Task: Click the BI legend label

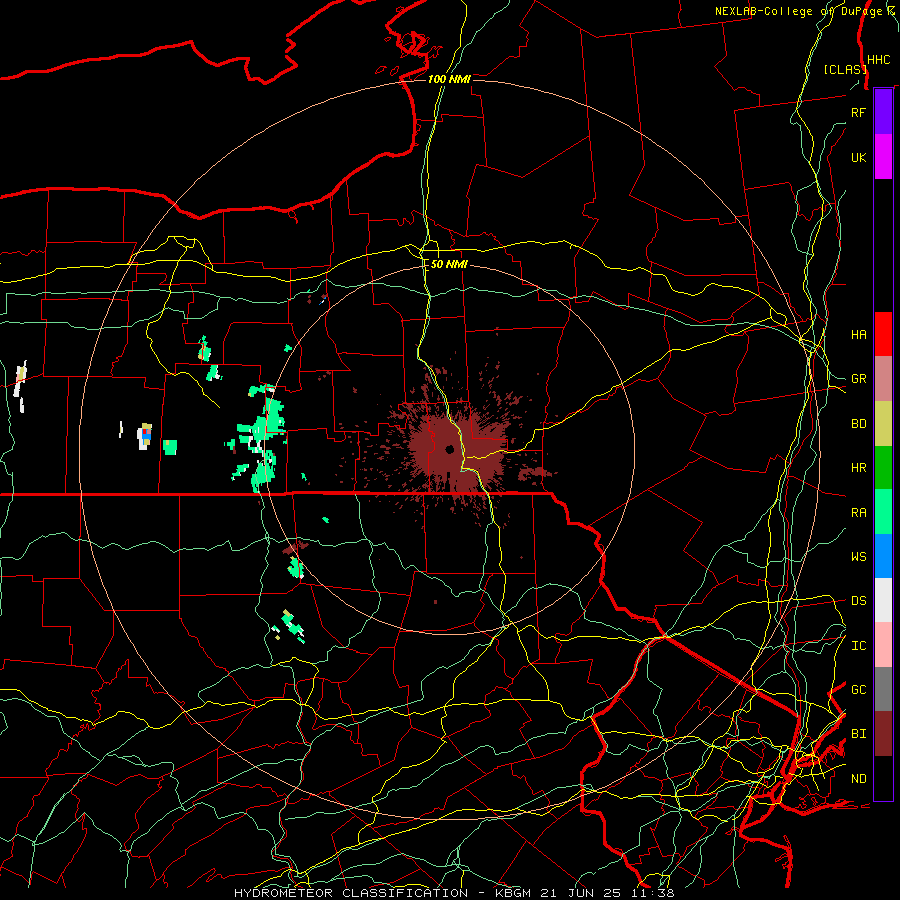Action: point(858,734)
